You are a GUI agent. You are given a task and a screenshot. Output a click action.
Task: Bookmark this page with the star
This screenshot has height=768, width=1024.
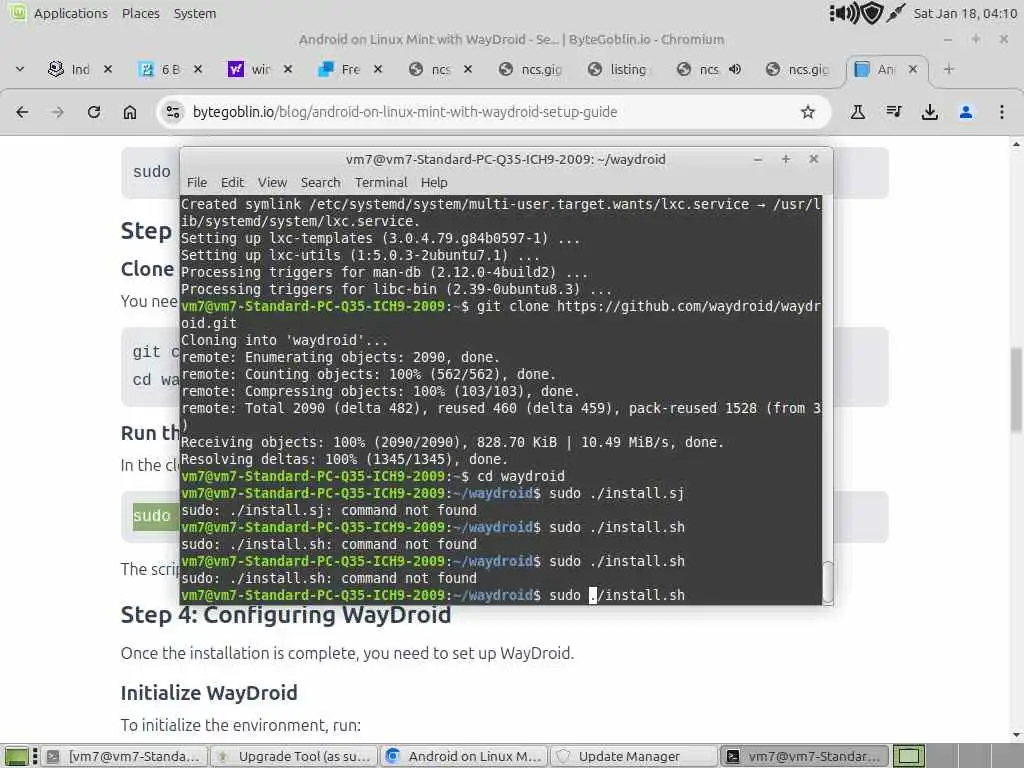click(x=808, y=112)
